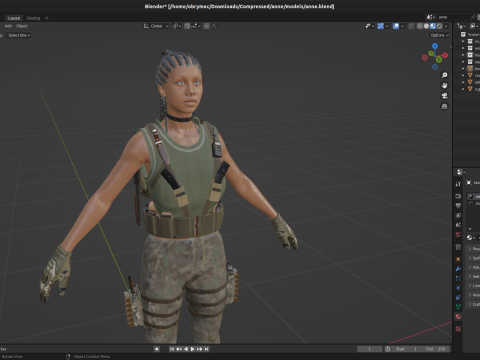Toggle snapping magnet button
Viewport: 480px width, 360px height.
(187, 26)
